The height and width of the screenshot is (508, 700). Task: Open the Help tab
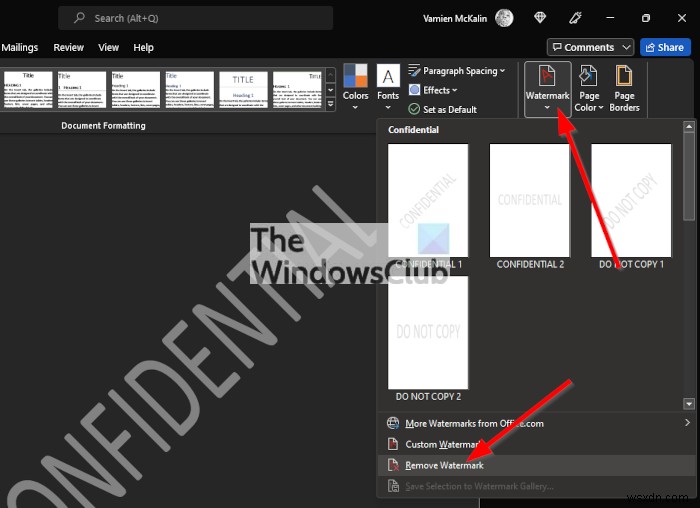143,47
